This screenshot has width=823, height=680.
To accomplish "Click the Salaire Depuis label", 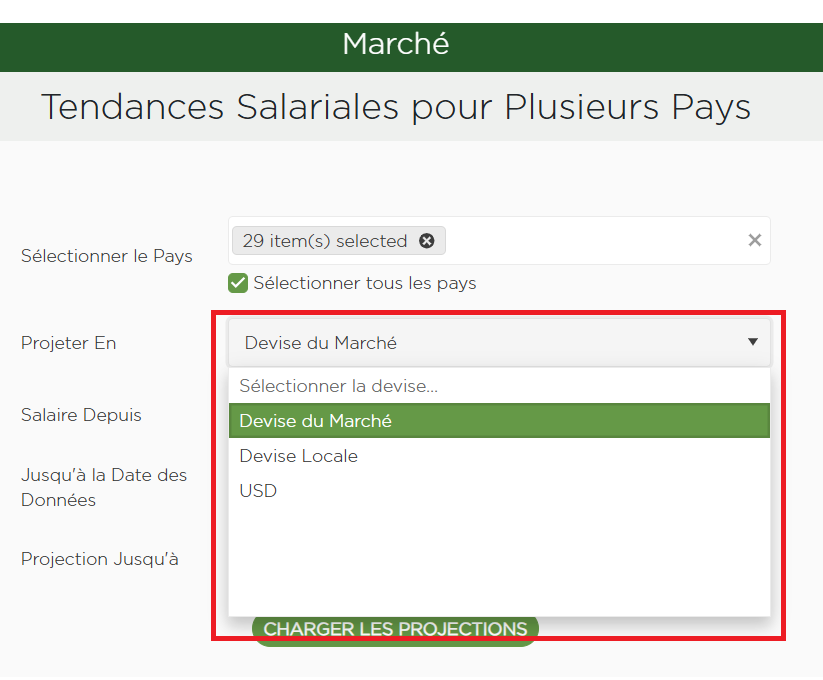I will pos(81,415).
